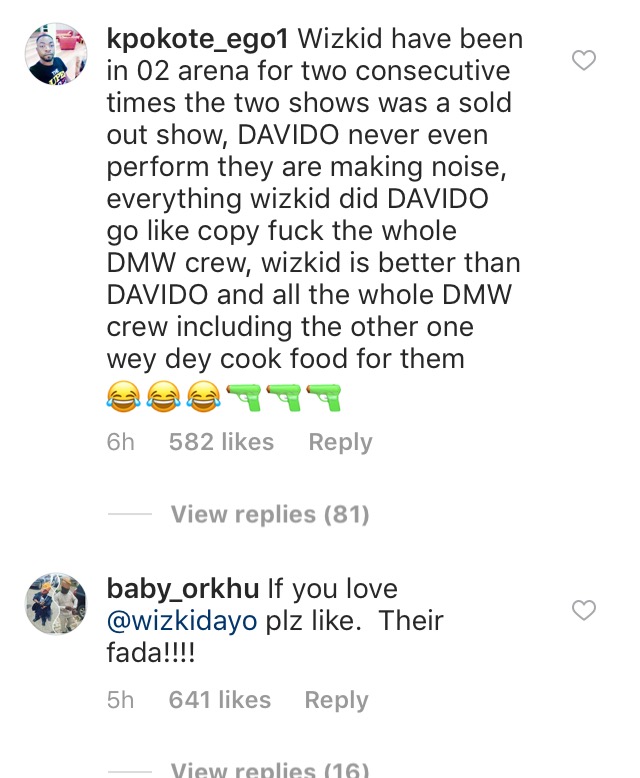Open the kpokote_ego1 username link
The image size is (640, 778).
198,41
